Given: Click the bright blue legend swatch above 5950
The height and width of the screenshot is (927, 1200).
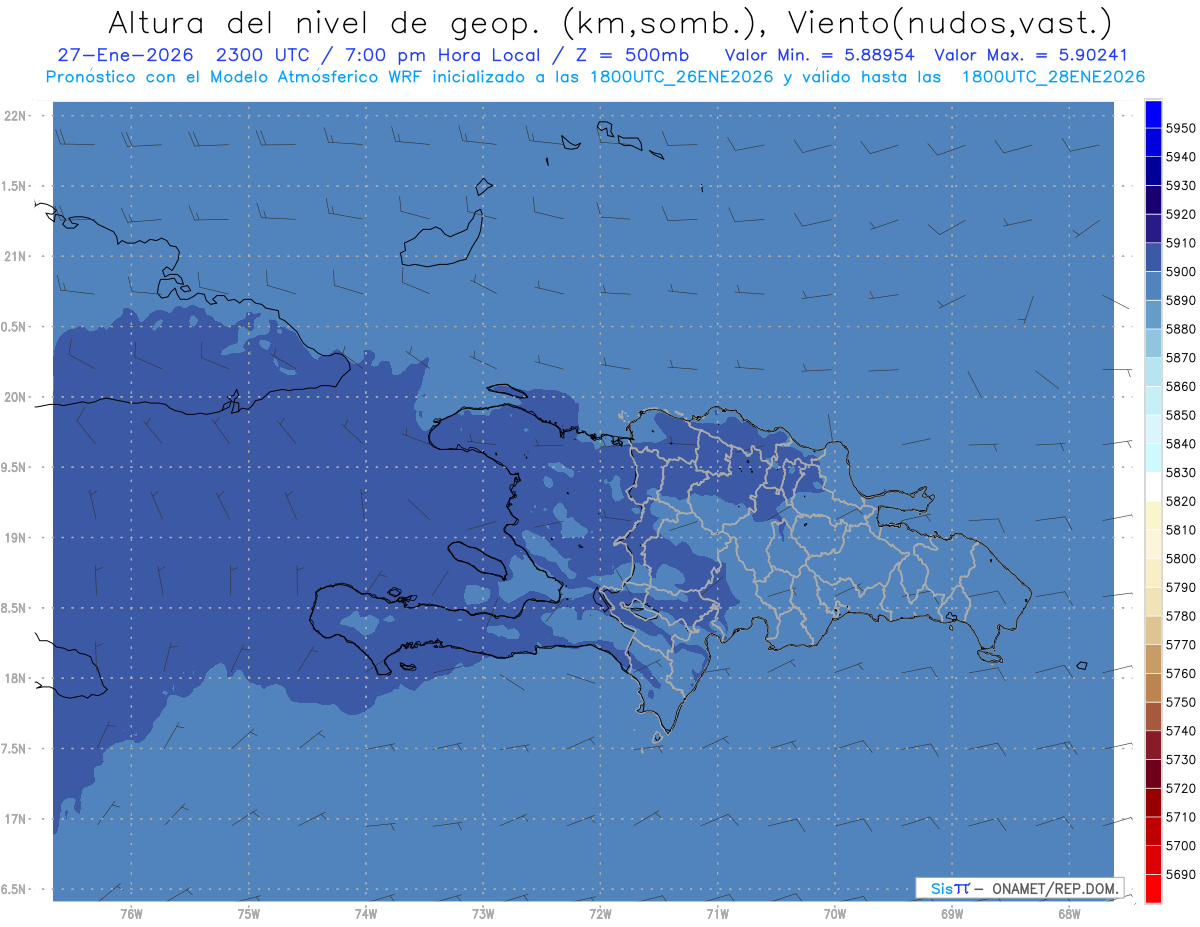Looking at the screenshot, I should [x=1153, y=114].
